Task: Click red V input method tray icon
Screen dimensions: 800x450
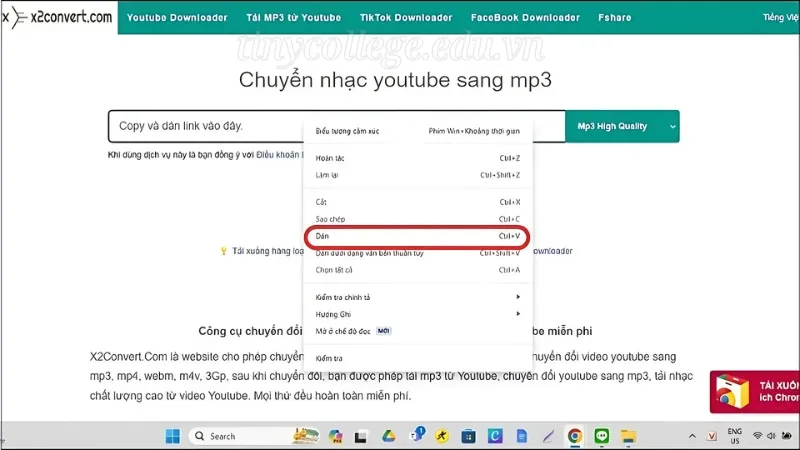Action: coord(712,436)
